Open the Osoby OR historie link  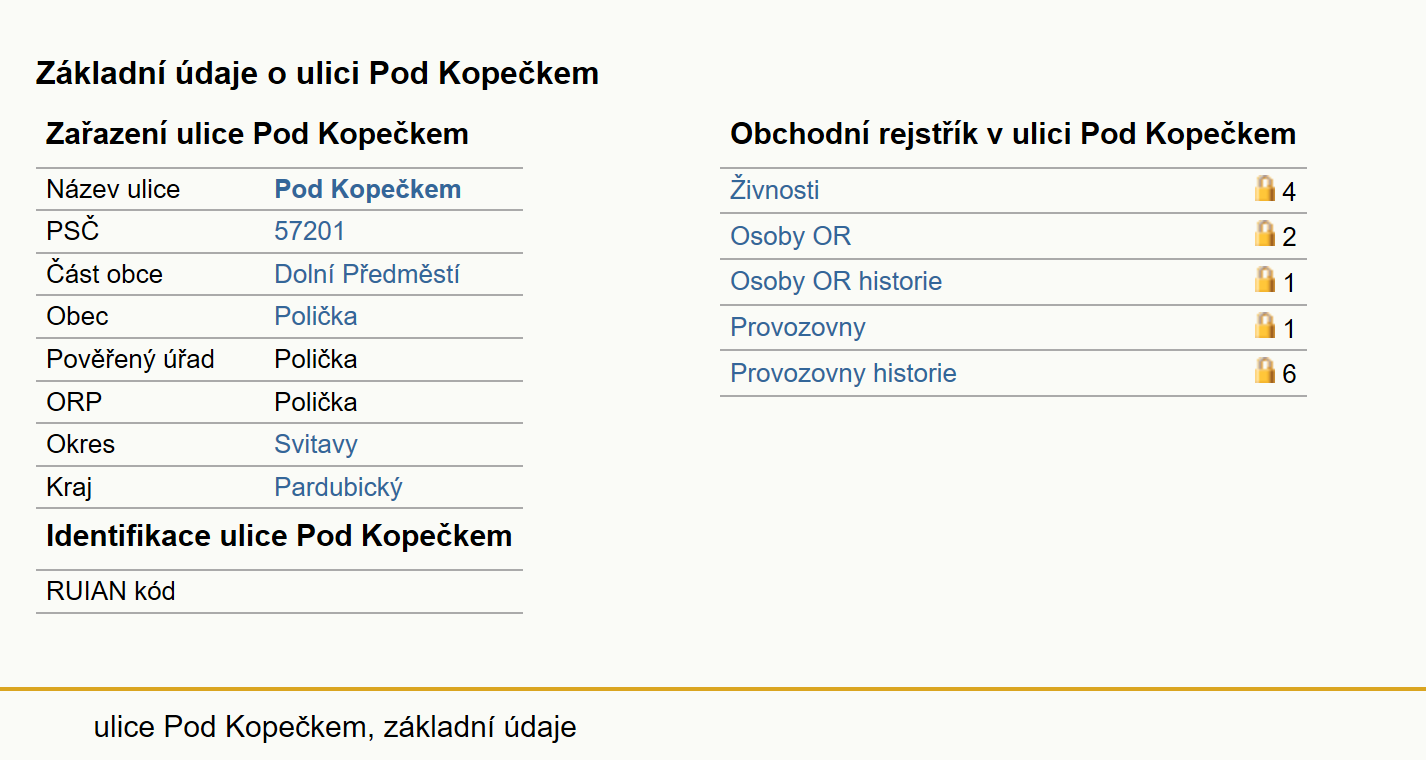click(836, 282)
